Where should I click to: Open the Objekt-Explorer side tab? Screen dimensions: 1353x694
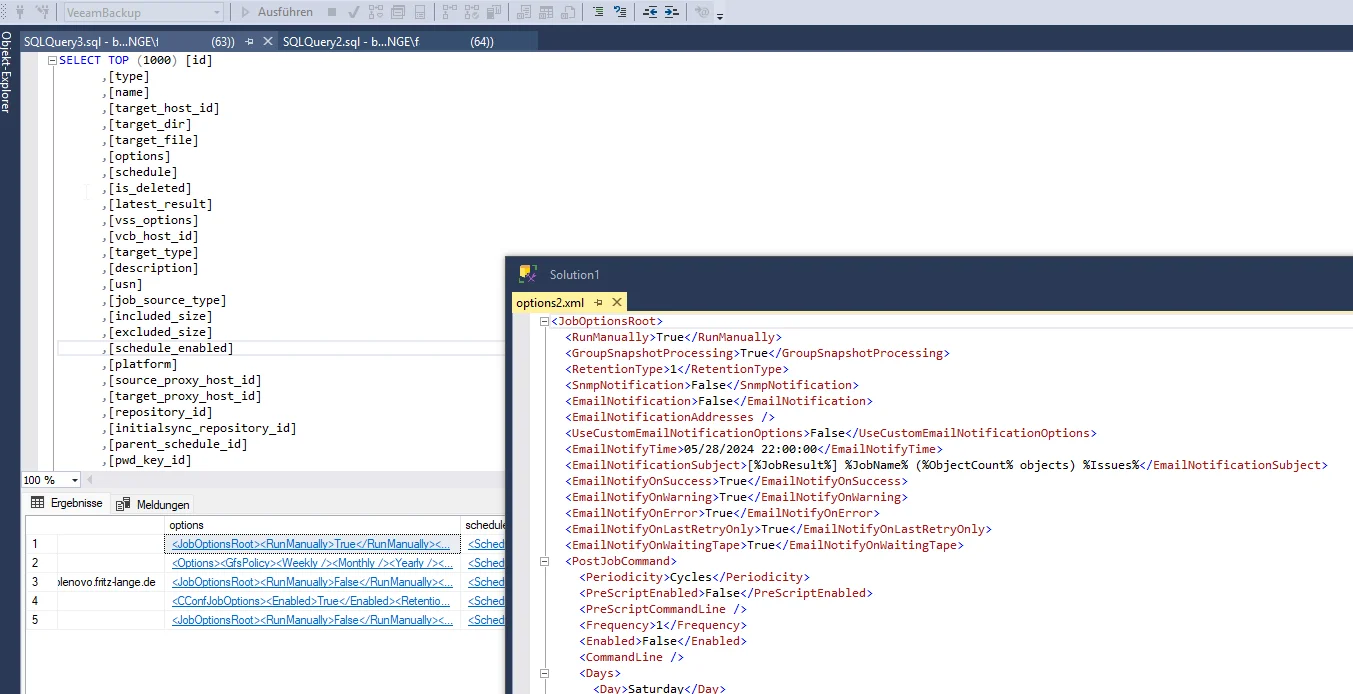point(6,72)
